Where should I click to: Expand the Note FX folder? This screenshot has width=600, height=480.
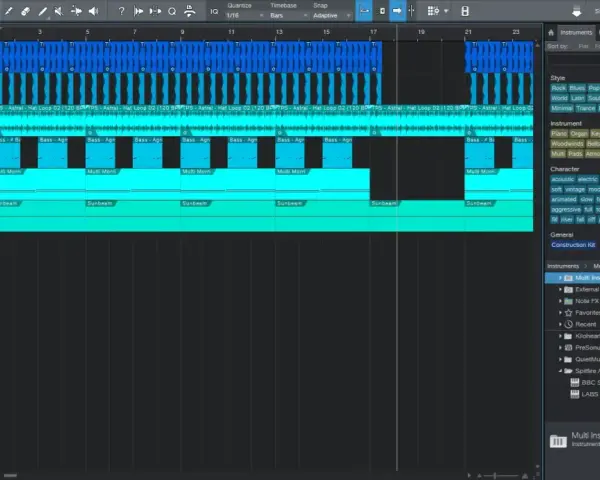(560, 301)
